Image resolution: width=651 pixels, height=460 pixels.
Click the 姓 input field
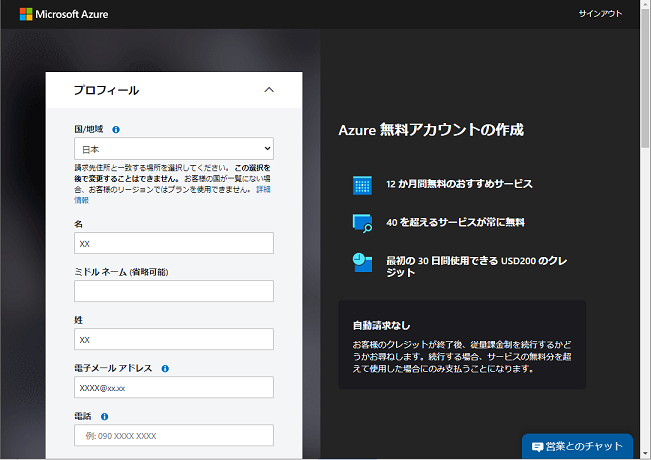tap(174, 339)
